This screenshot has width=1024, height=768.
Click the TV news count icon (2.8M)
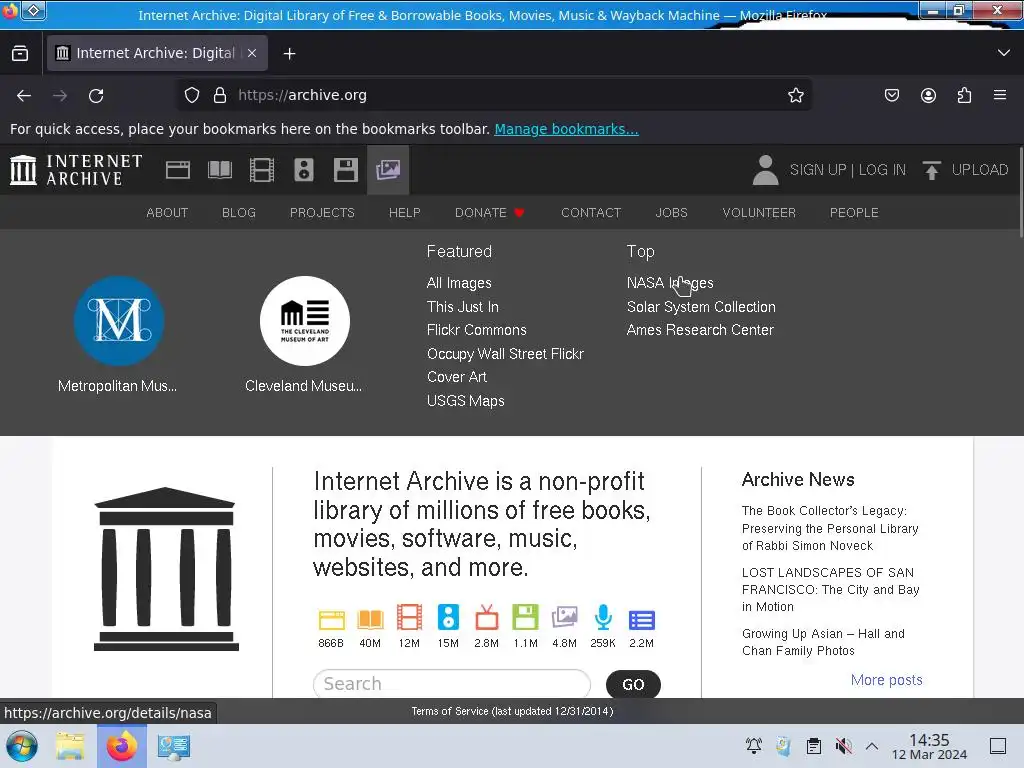point(487,617)
